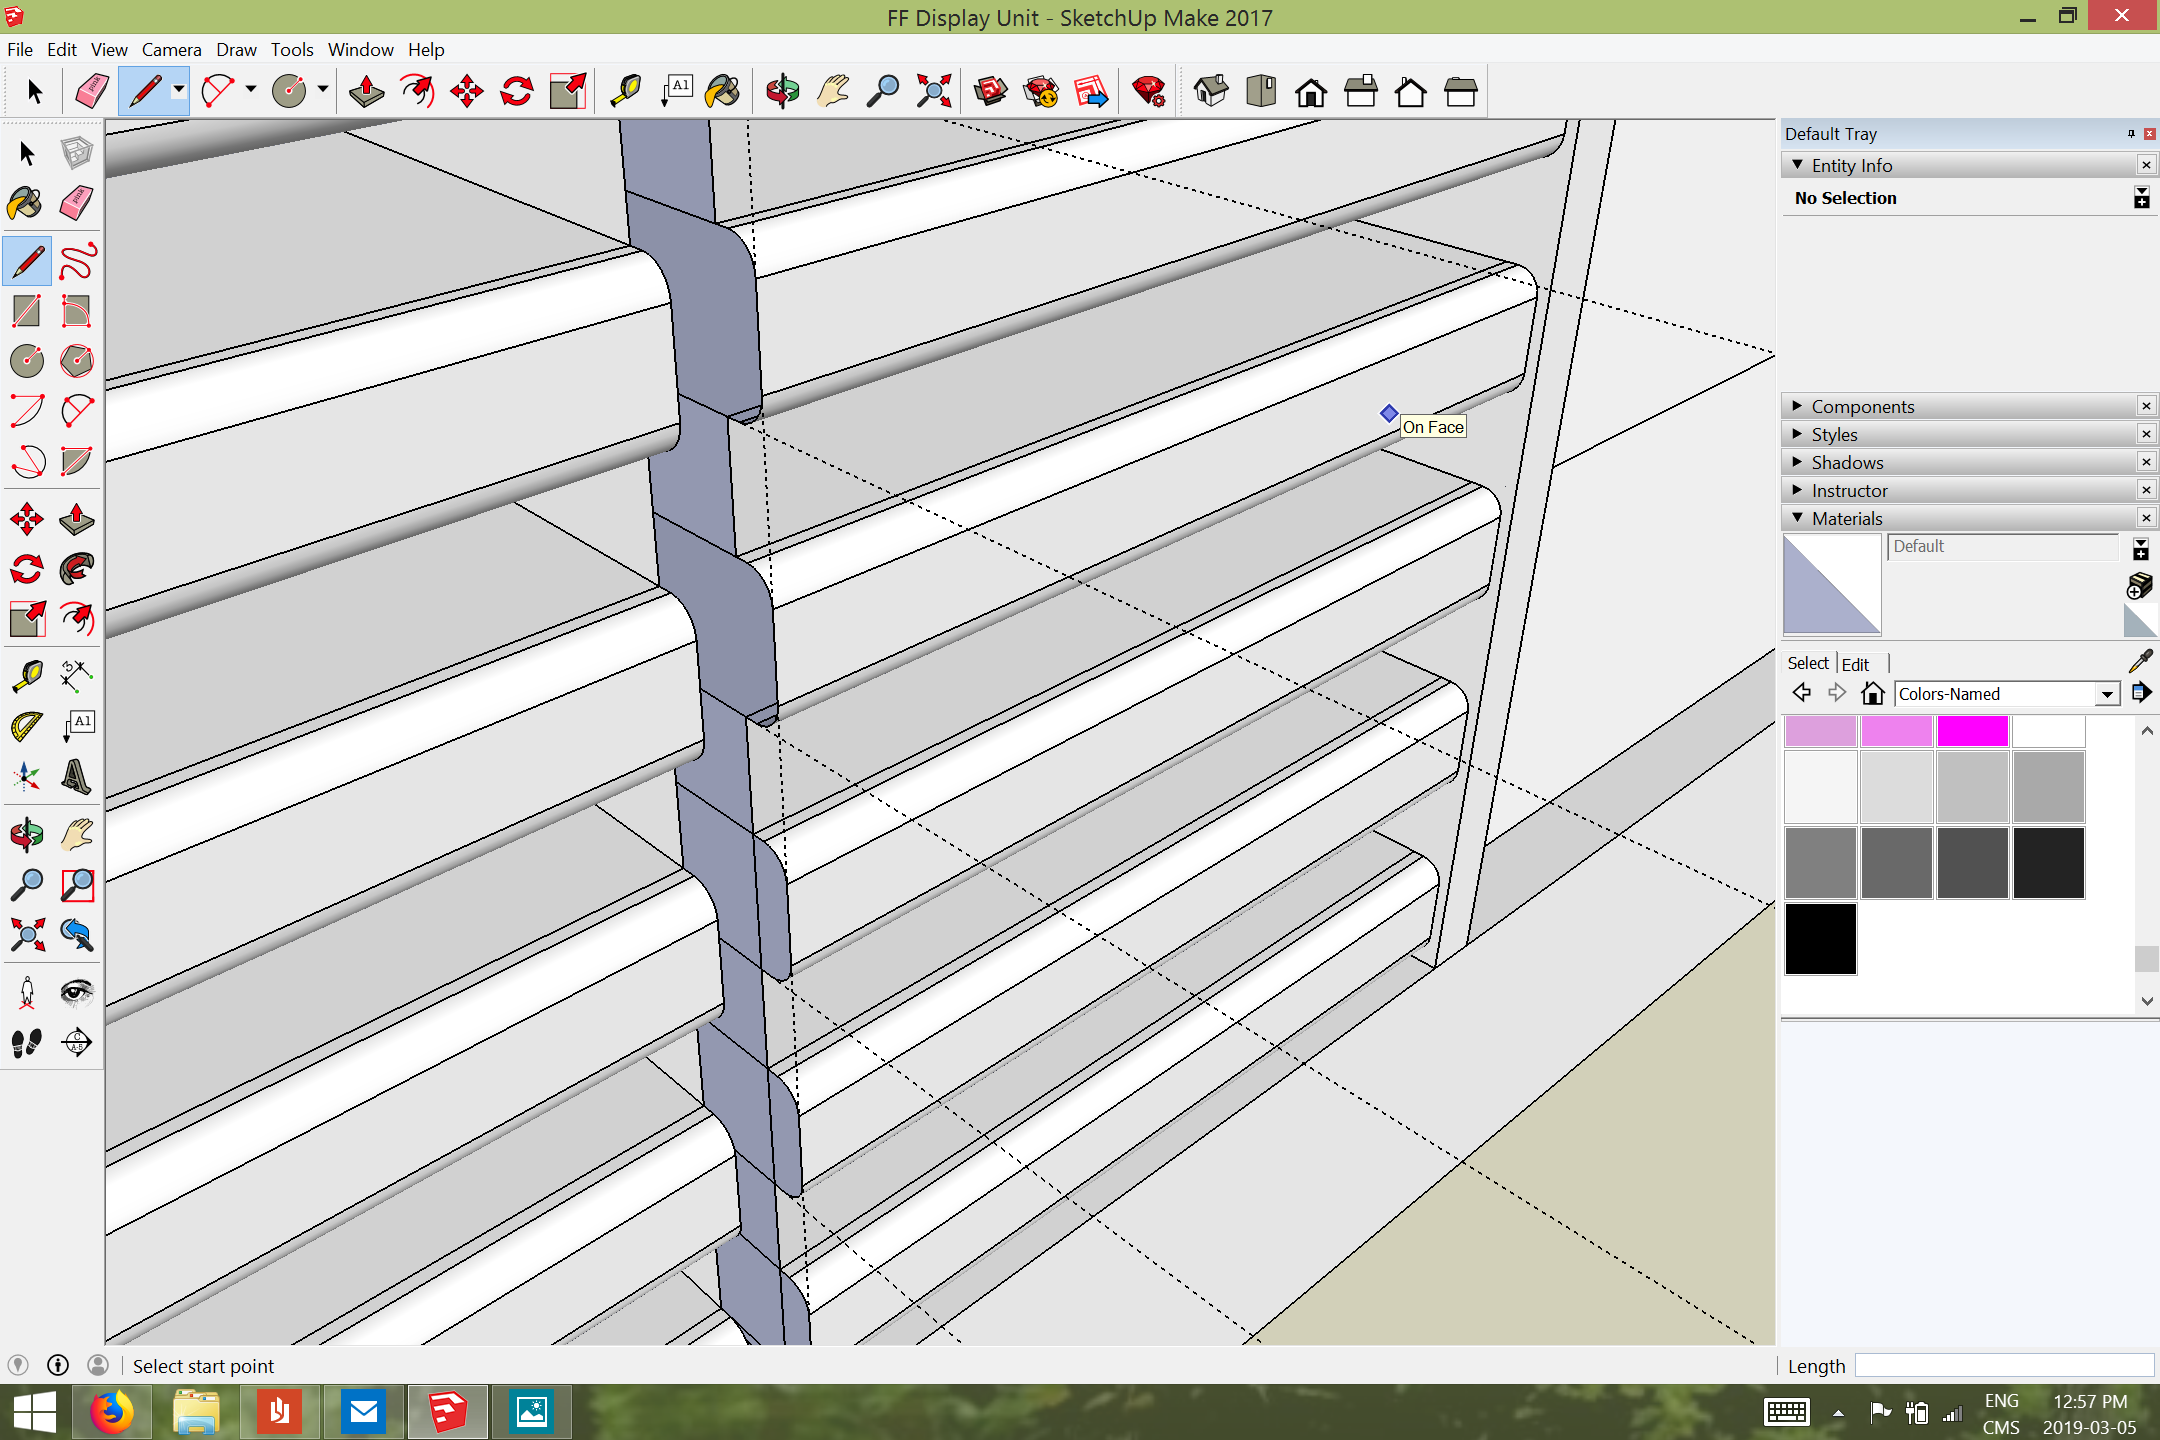Click the Length measurement input field
Viewport: 2160px width, 1440px height.
tap(2003, 1365)
